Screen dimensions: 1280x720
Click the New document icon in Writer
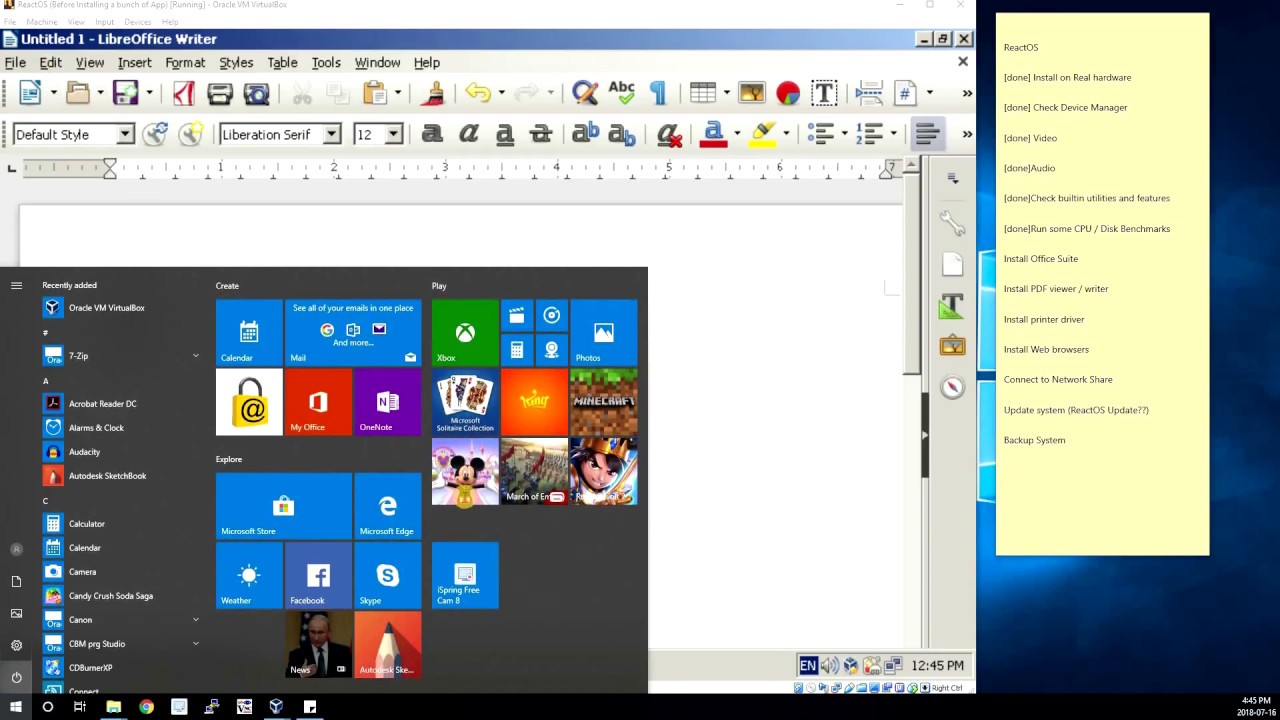click(30, 93)
